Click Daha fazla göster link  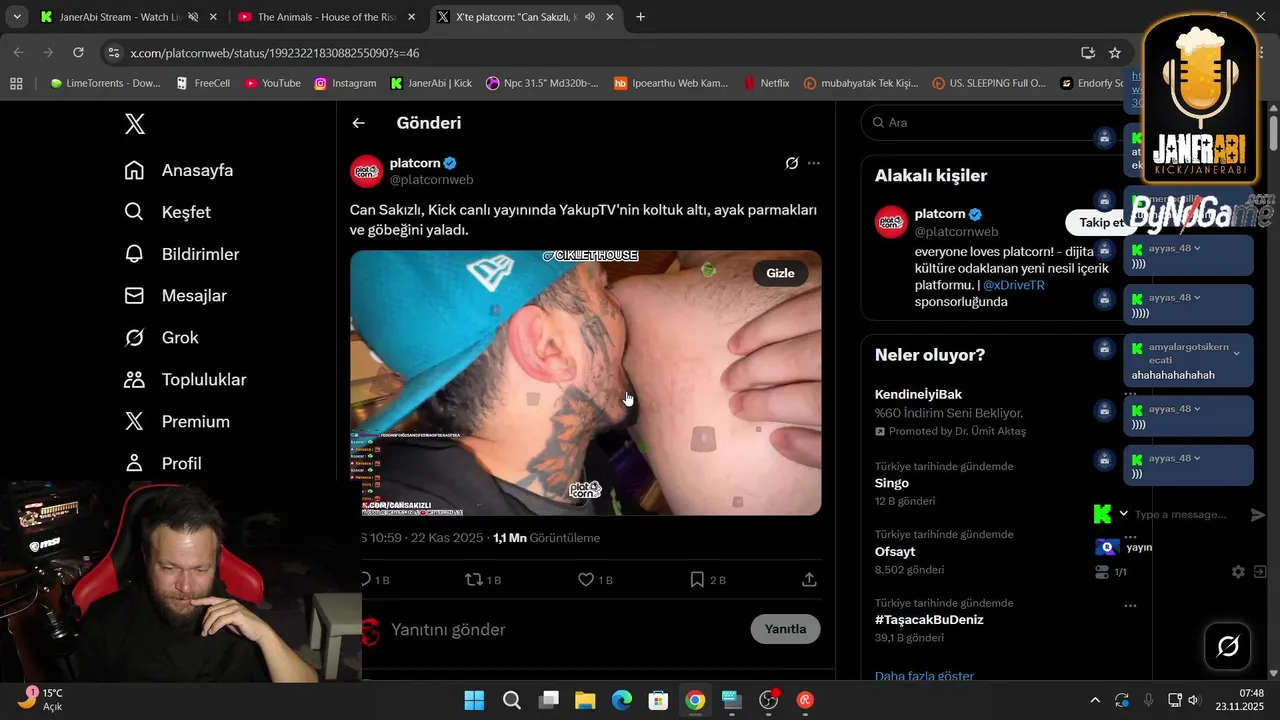pos(924,676)
